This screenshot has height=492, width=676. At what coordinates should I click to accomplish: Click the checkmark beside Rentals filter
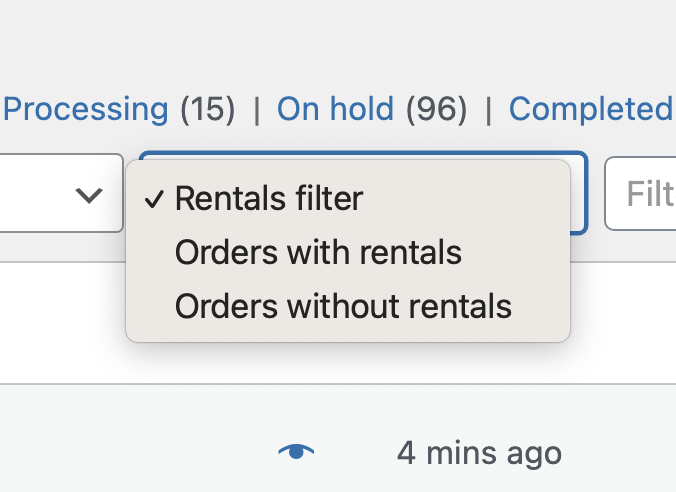154,199
